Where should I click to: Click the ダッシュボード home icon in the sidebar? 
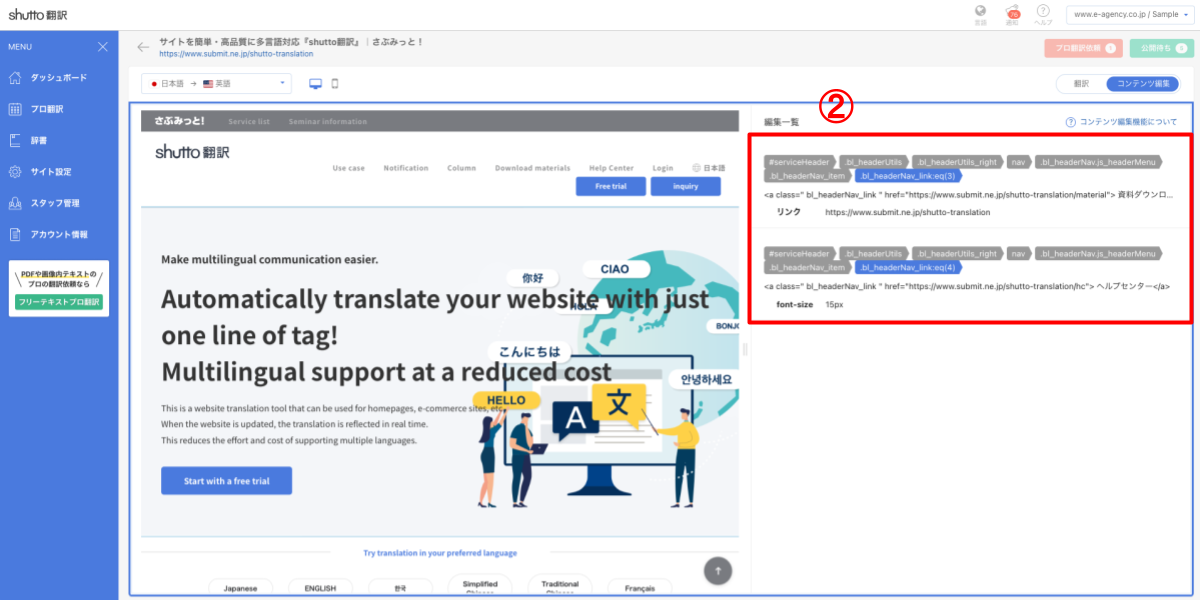(15, 77)
